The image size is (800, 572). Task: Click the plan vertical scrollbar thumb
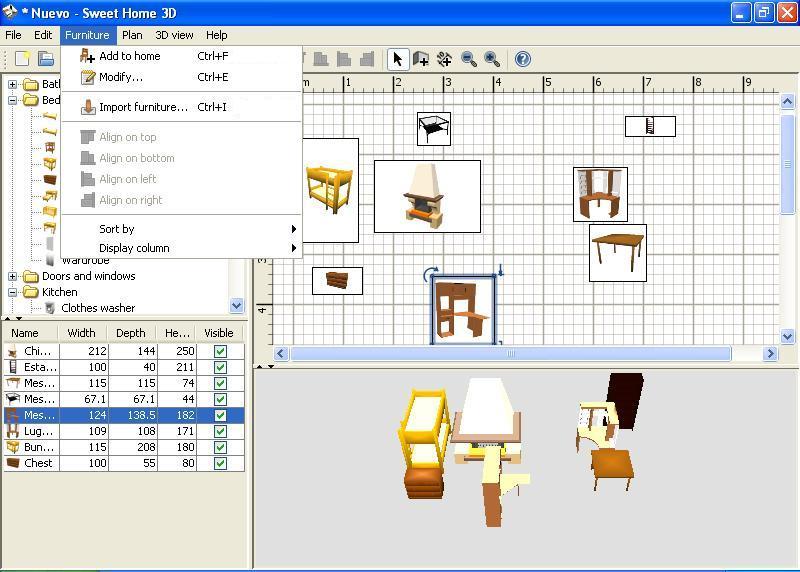point(787,163)
